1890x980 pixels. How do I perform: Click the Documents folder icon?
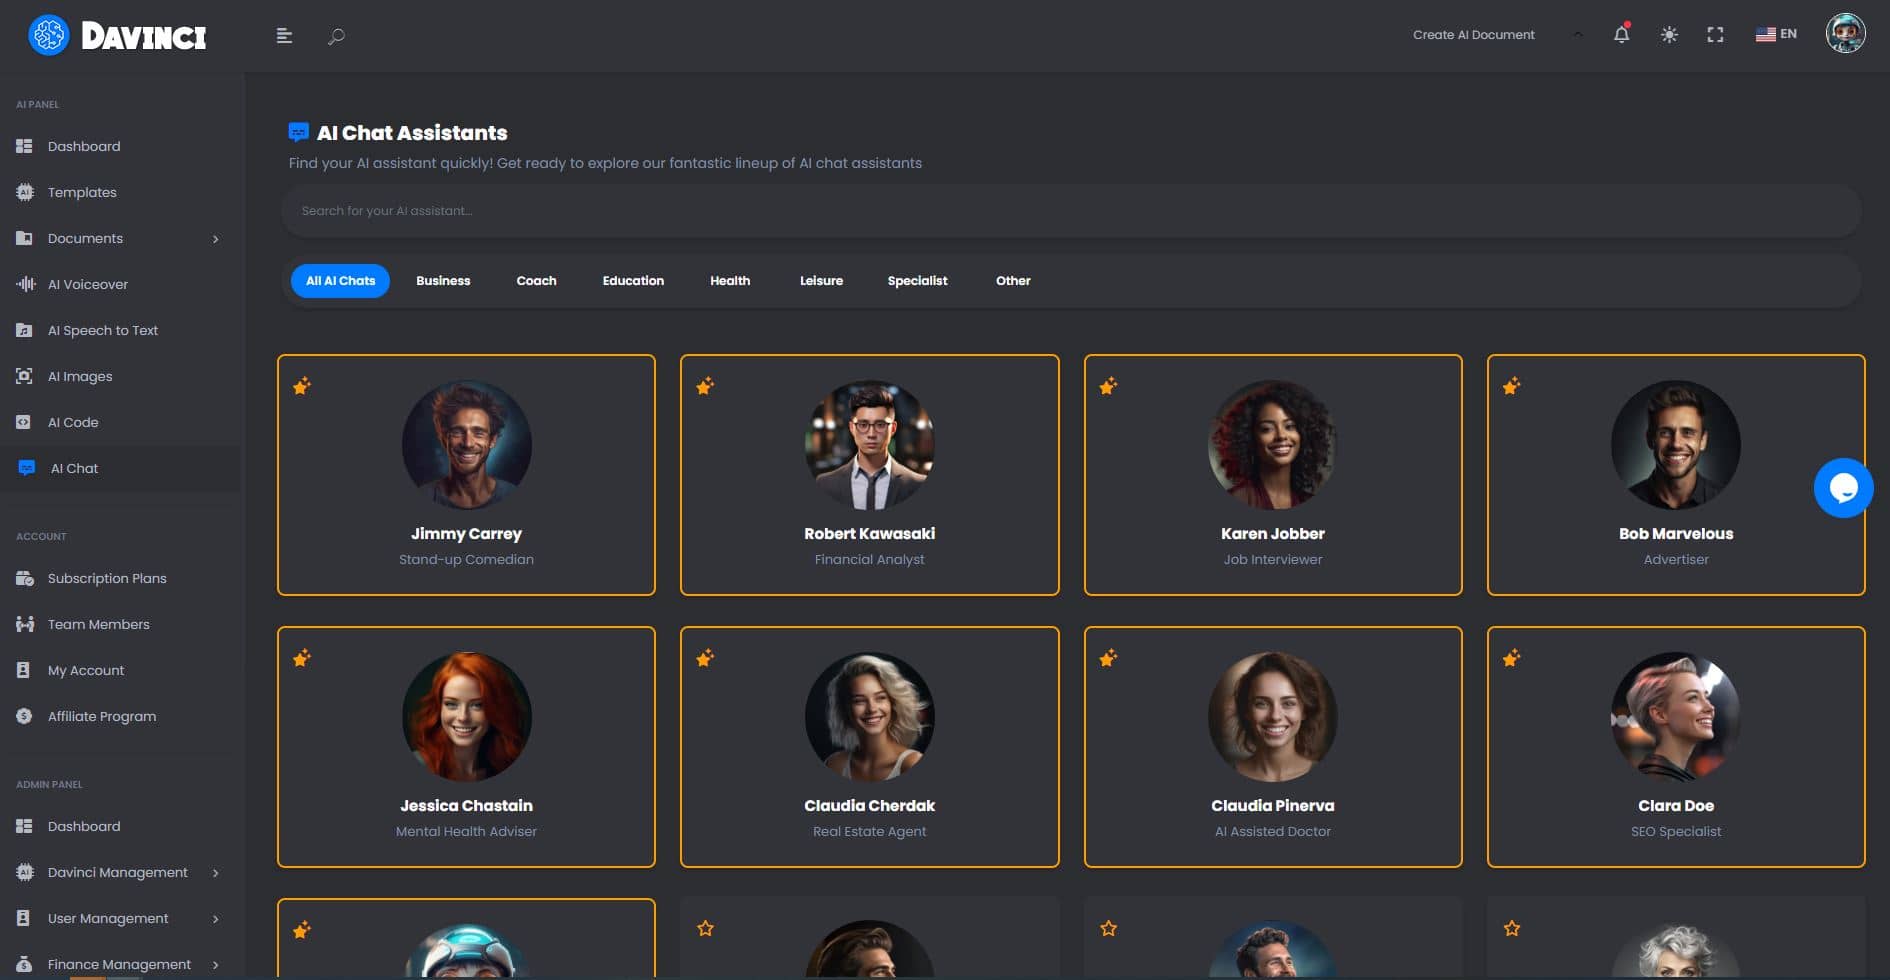point(24,238)
